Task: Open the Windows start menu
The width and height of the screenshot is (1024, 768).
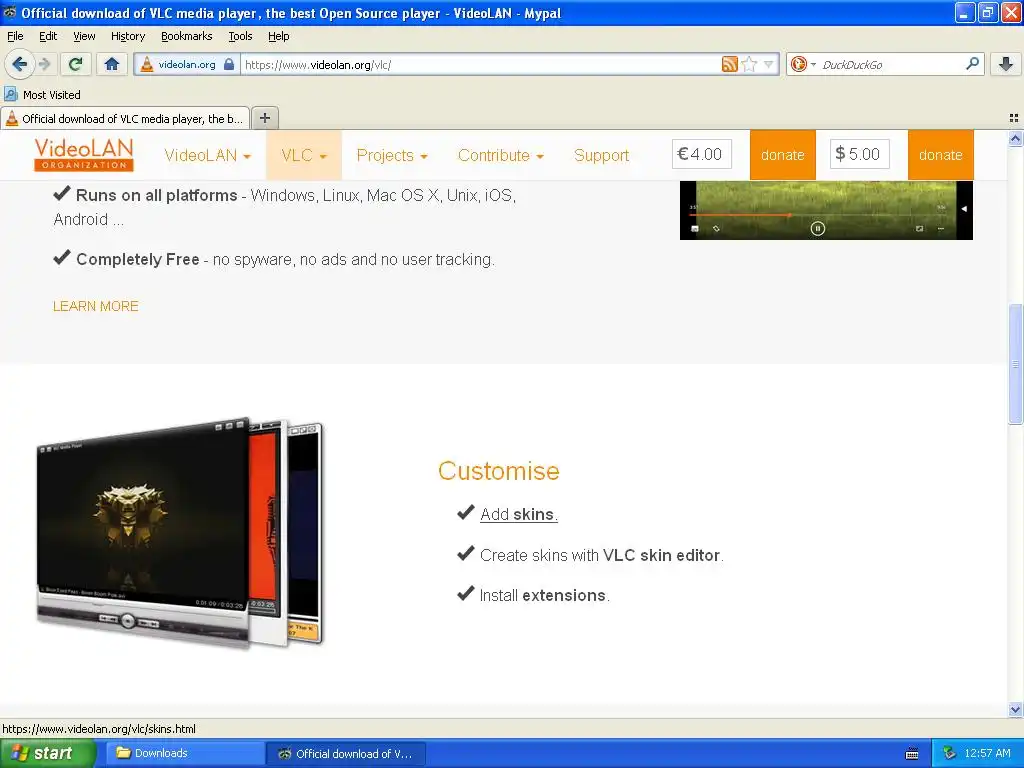Action: coord(48,754)
